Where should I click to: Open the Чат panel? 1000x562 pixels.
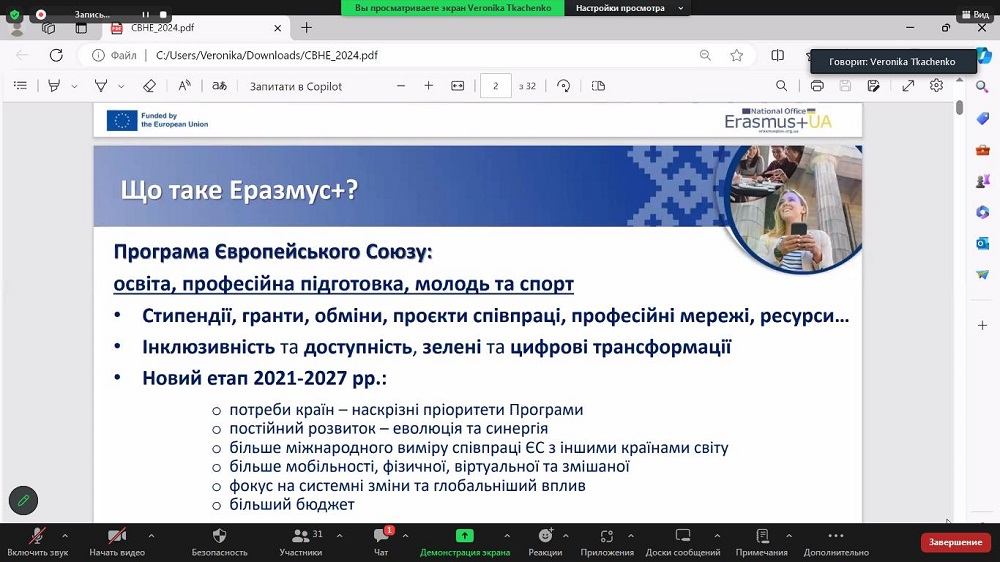(381, 536)
